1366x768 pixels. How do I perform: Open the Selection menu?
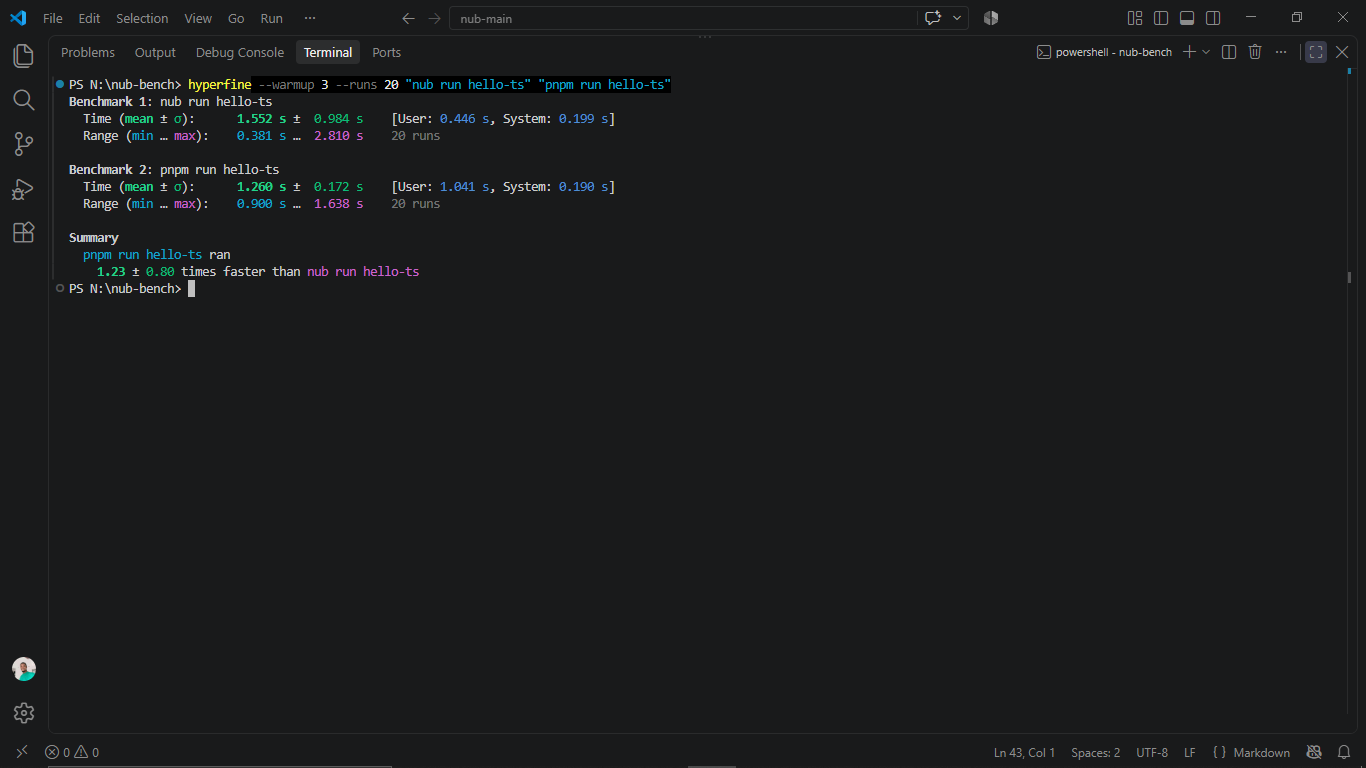142,18
